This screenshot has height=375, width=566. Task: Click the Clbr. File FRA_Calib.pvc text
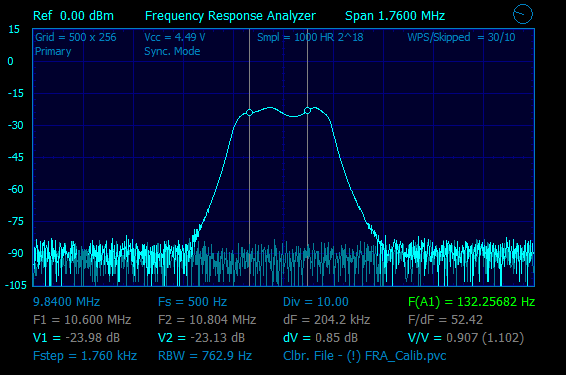[365, 356]
